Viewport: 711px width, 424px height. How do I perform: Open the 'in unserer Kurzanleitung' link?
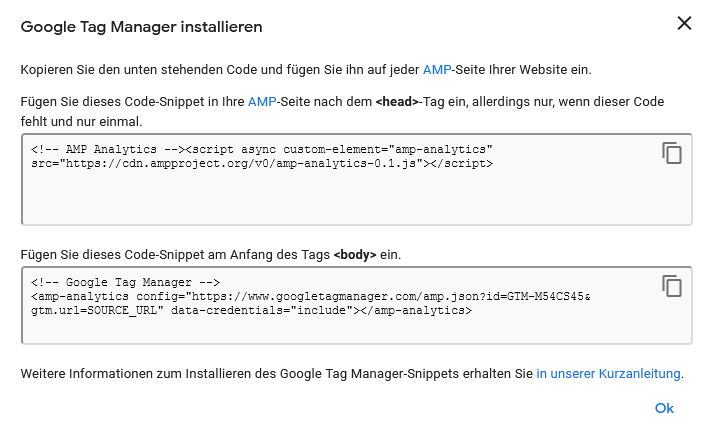click(x=608, y=373)
